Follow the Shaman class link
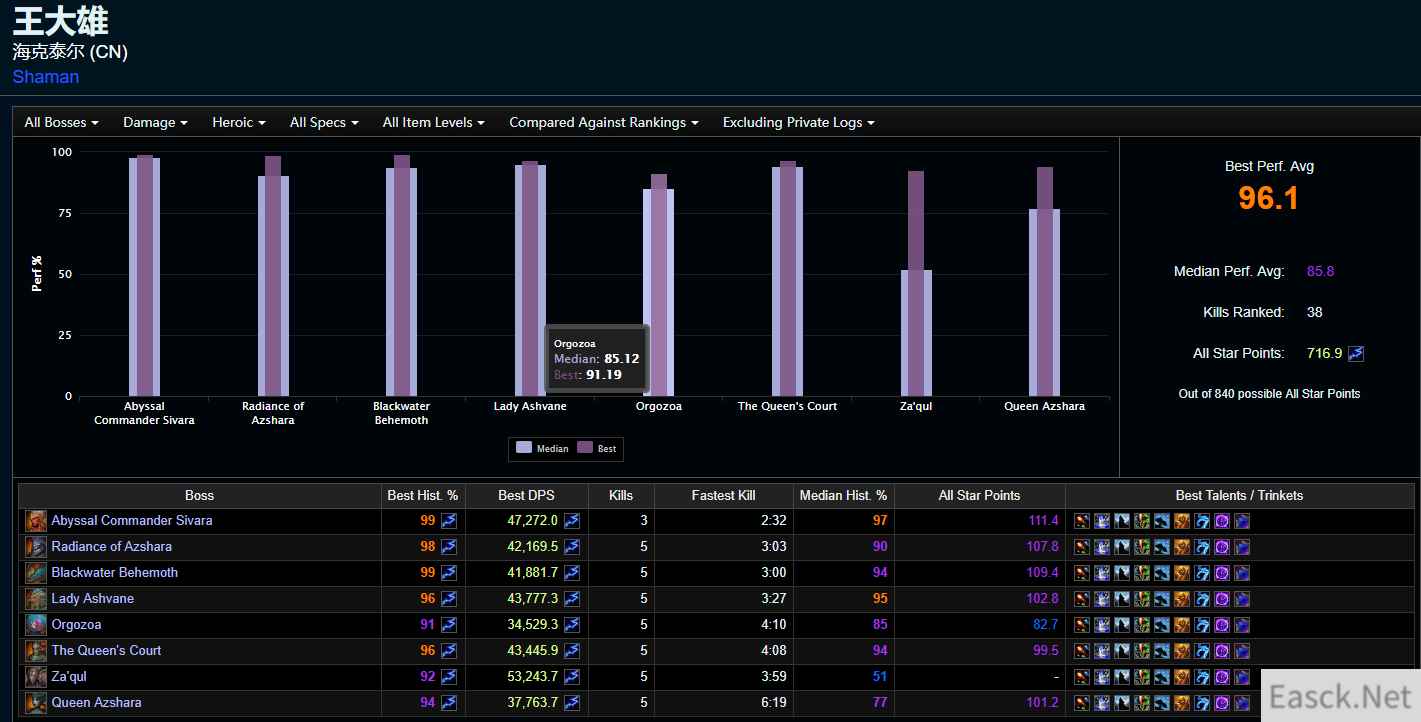This screenshot has width=1421, height=722. (46, 77)
